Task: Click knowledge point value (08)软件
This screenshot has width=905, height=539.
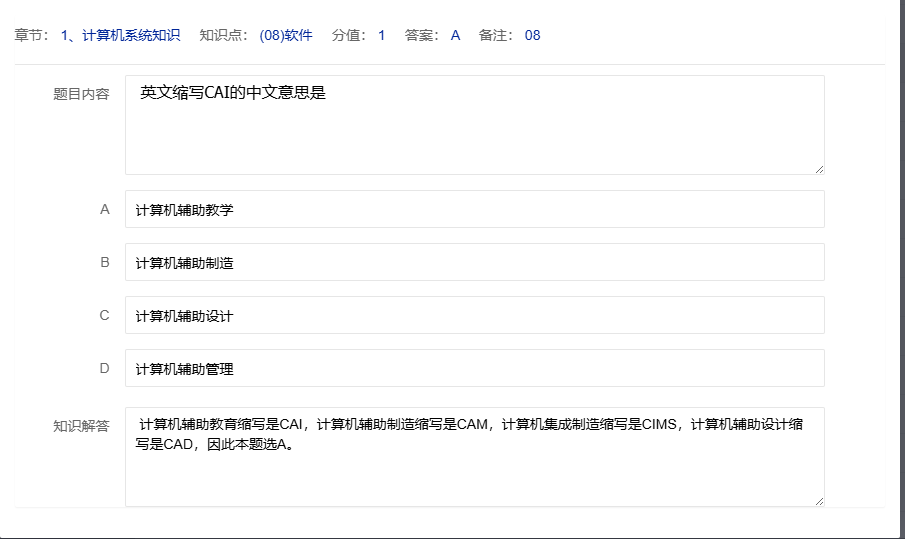Action: pos(286,36)
